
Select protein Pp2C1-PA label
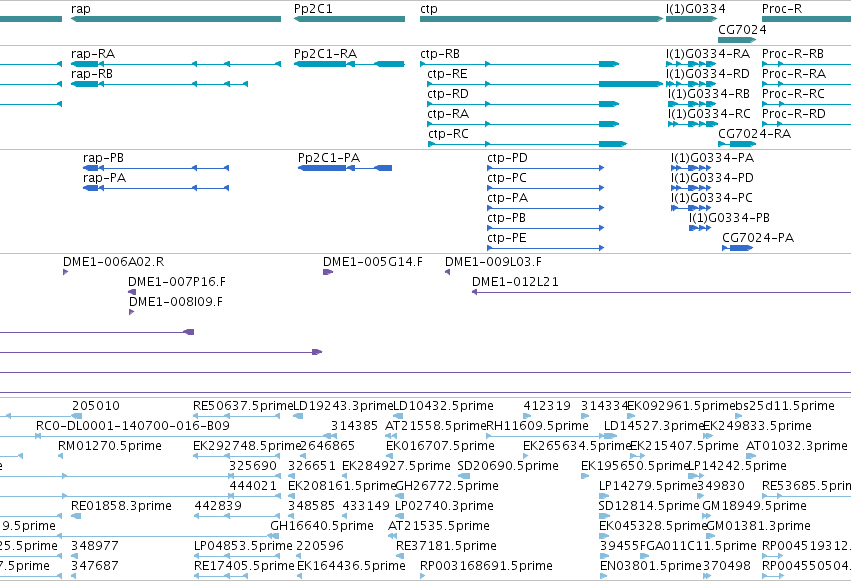329,158
